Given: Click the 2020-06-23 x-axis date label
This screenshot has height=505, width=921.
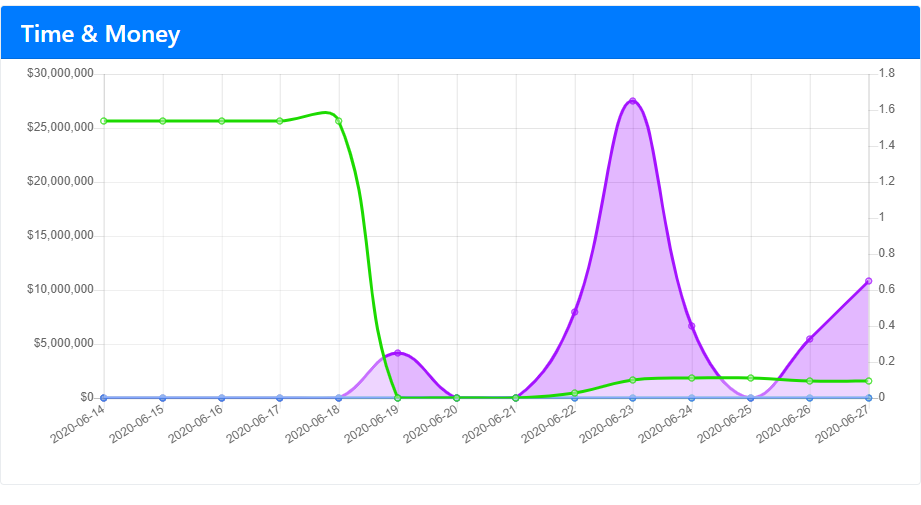Looking at the screenshot, I should coord(607,424).
